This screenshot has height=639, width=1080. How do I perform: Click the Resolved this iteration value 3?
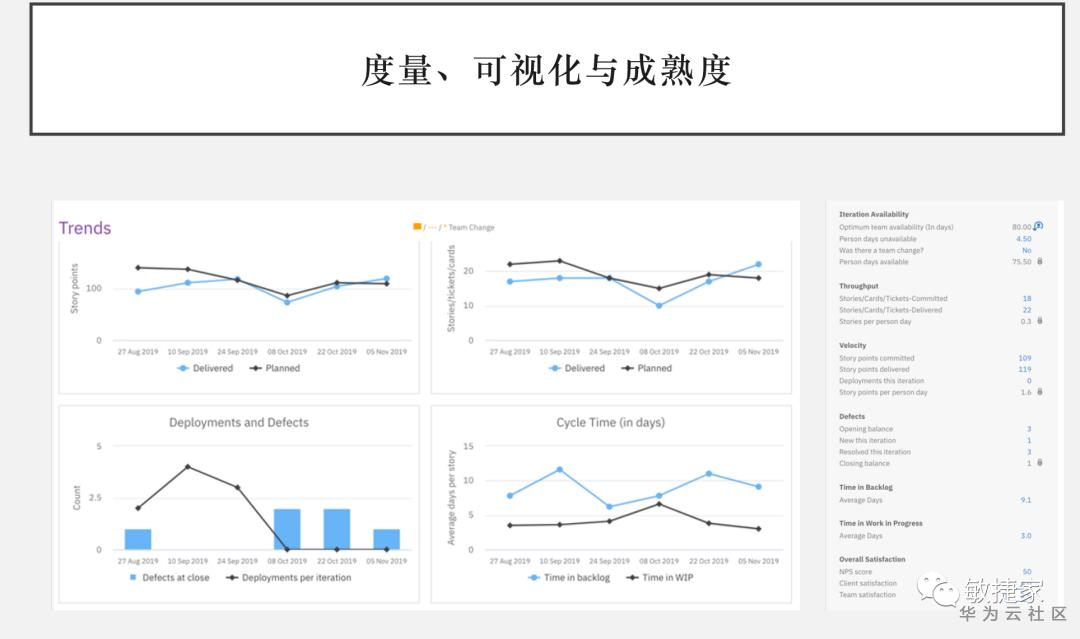coord(1029,452)
